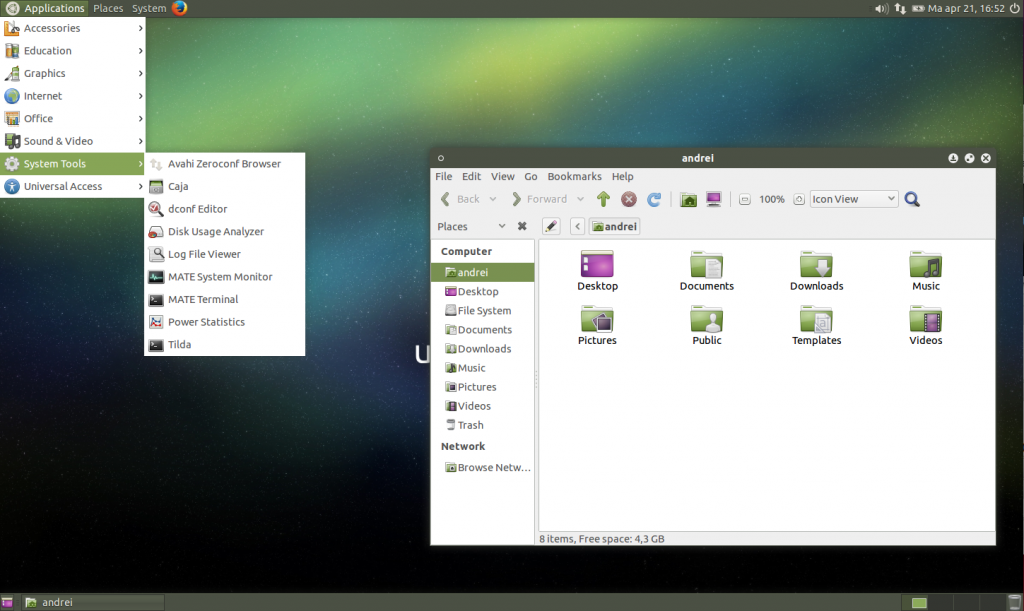
Task: Mute the volume from the top panel
Action: 879,8
